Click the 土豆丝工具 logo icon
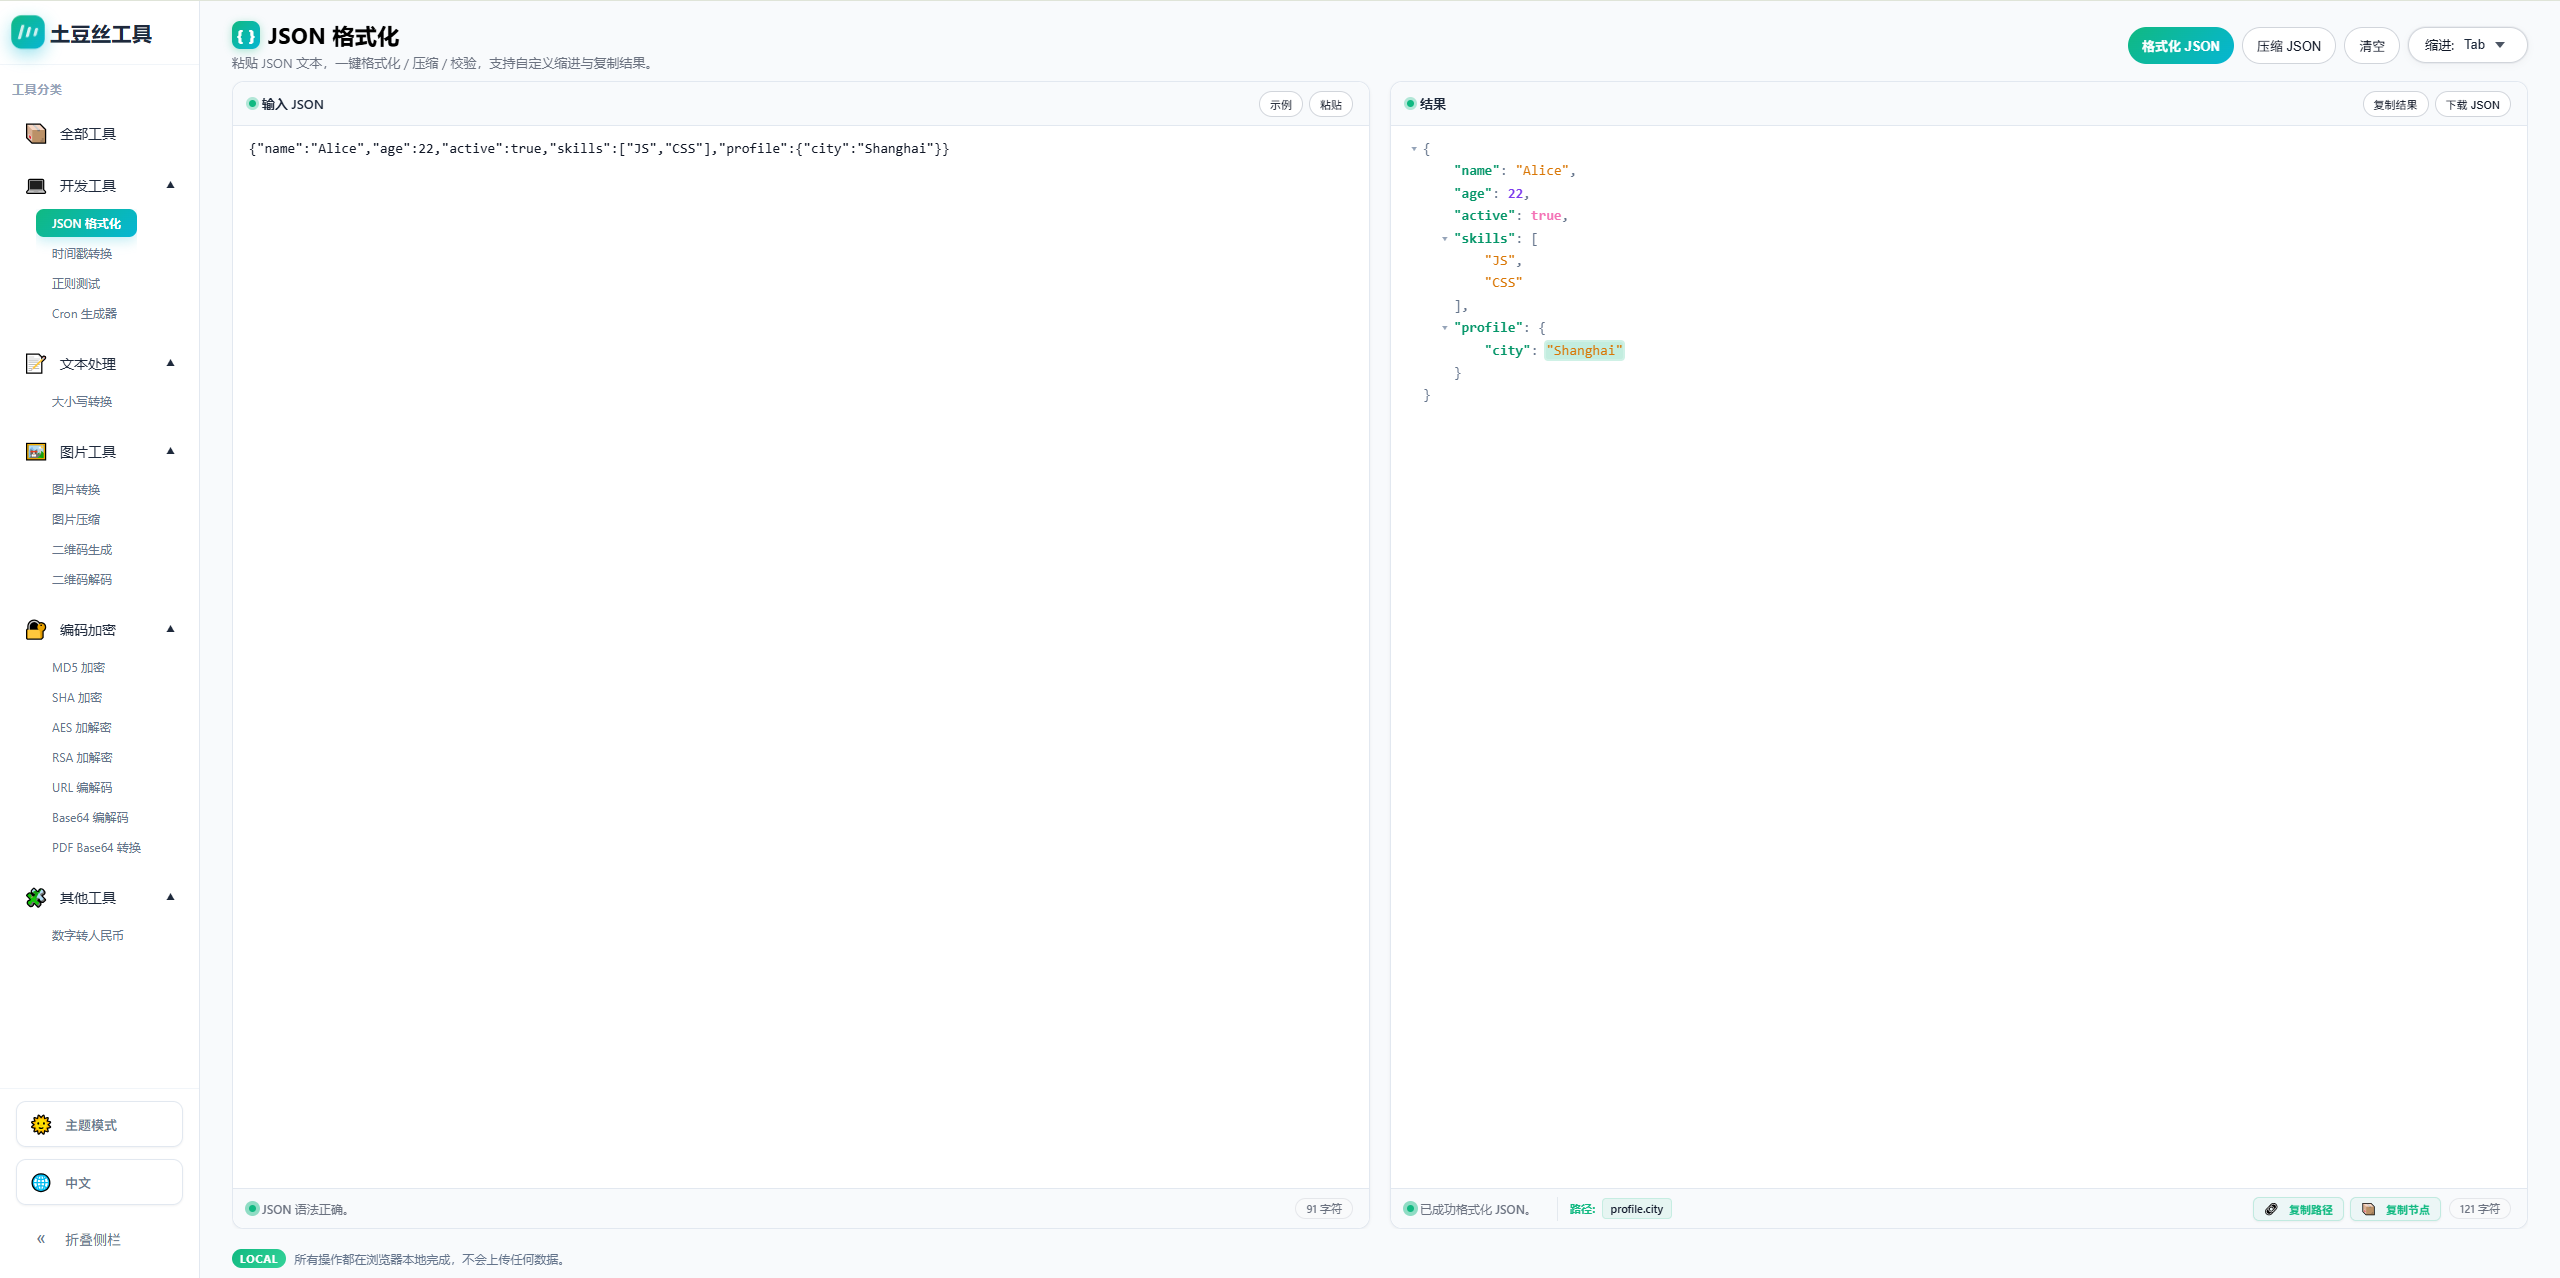The image size is (2560, 1278). [28, 33]
